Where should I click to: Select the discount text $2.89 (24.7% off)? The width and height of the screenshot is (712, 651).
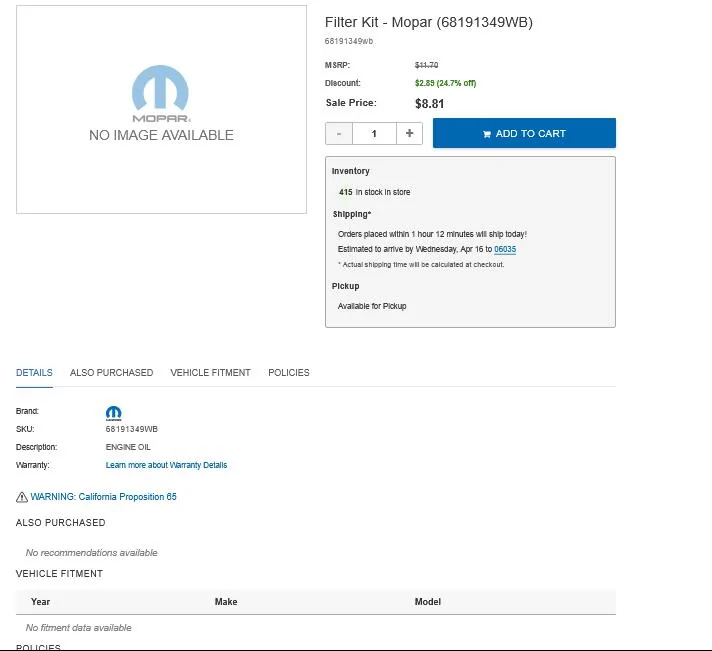point(445,83)
